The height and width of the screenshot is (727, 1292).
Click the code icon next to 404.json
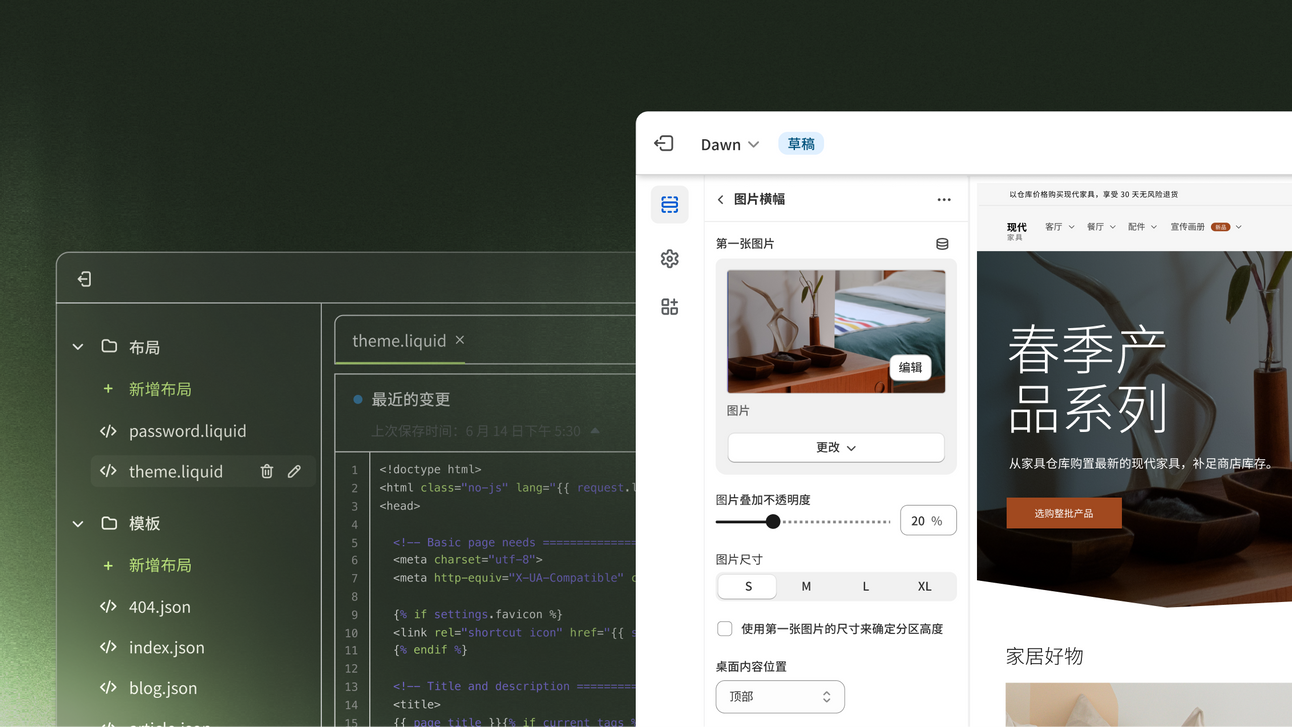[108, 606]
